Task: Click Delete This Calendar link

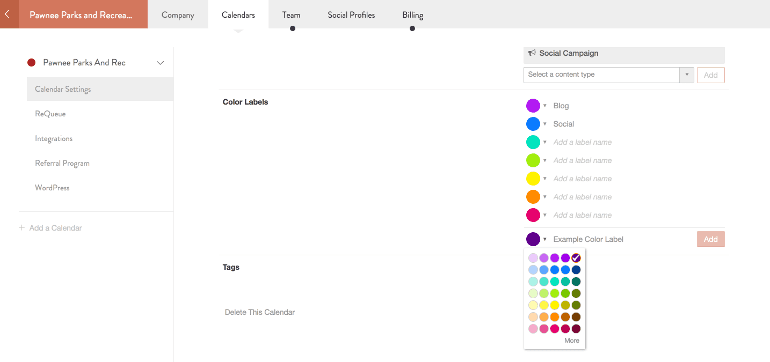Action: [x=260, y=312]
